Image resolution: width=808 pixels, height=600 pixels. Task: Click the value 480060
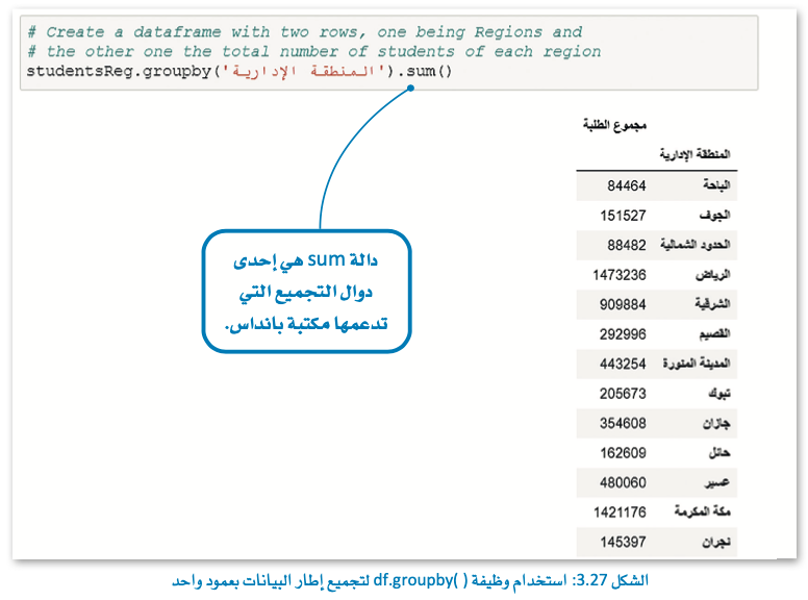pyautogui.click(x=622, y=483)
